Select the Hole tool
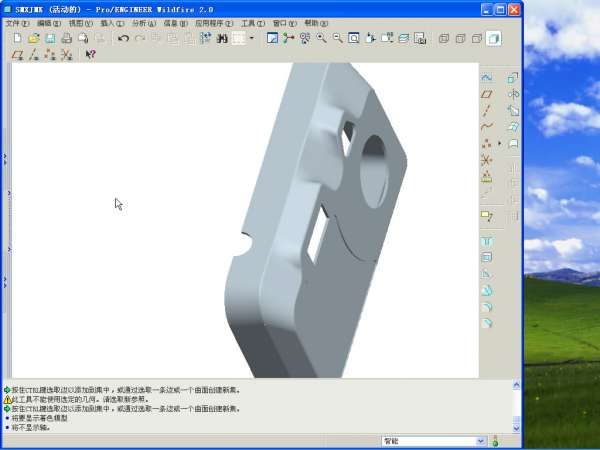 [x=487, y=241]
